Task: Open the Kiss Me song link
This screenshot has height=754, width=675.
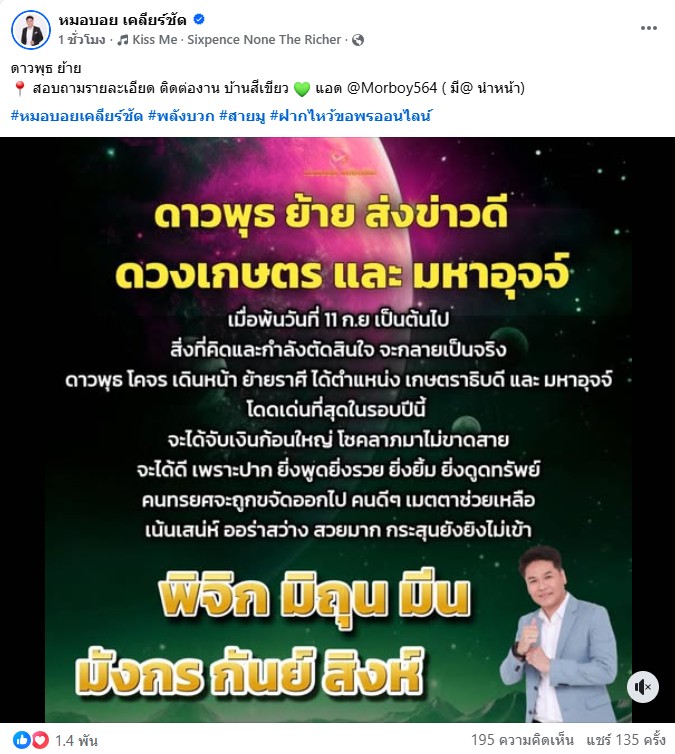Action: point(155,40)
